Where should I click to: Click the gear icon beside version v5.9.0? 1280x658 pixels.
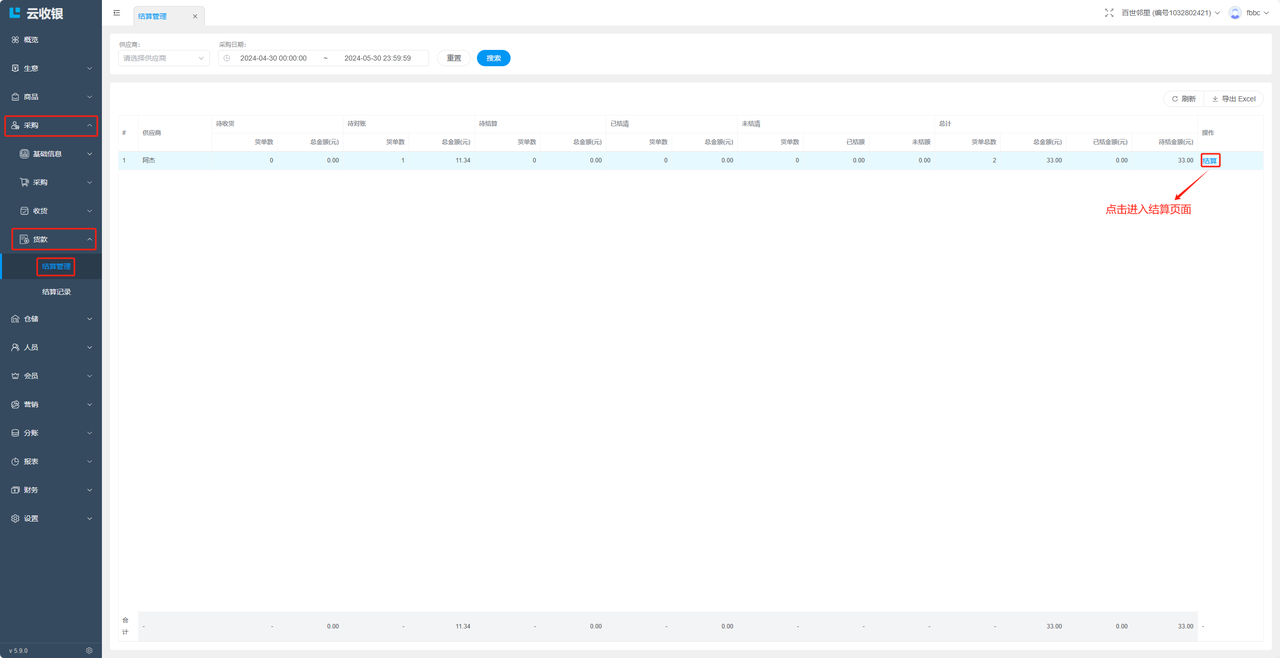click(x=89, y=650)
